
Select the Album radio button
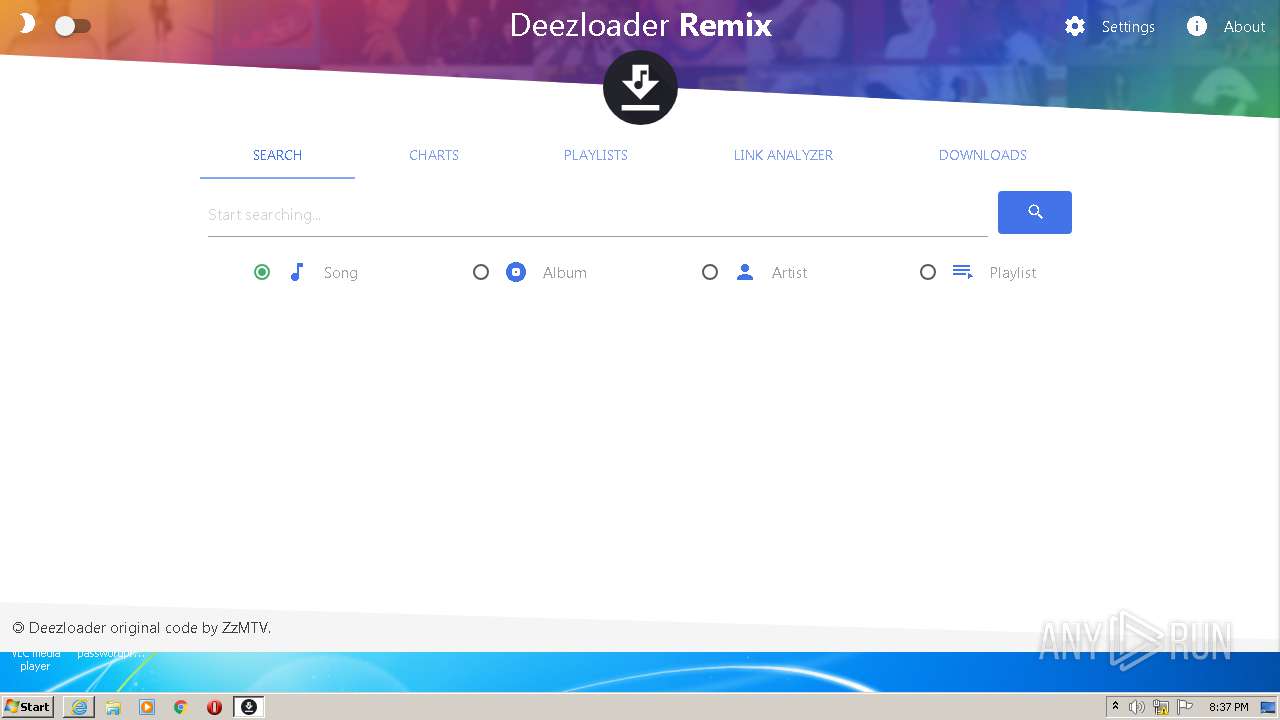[481, 272]
